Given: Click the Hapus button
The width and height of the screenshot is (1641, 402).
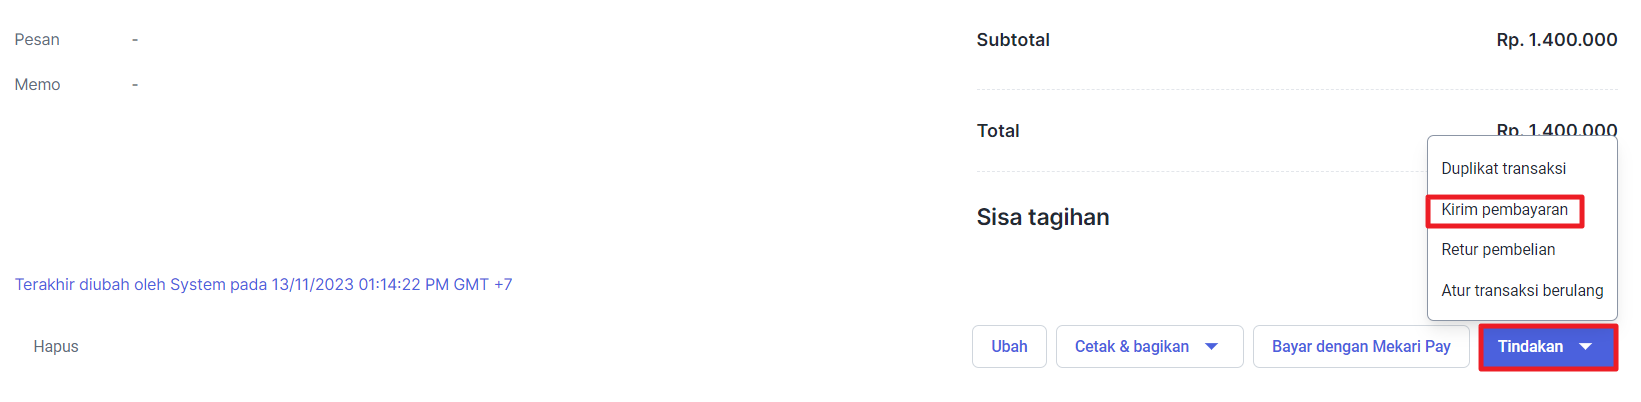Looking at the screenshot, I should click(56, 347).
